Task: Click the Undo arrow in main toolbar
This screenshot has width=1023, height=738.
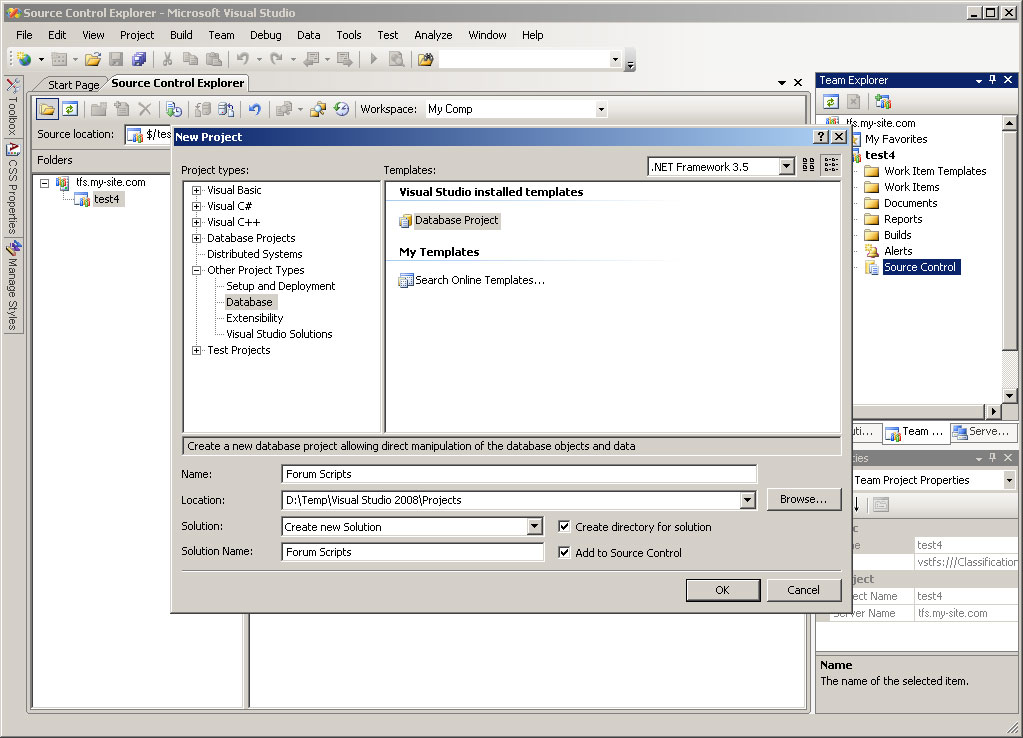Action: coord(243,59)
